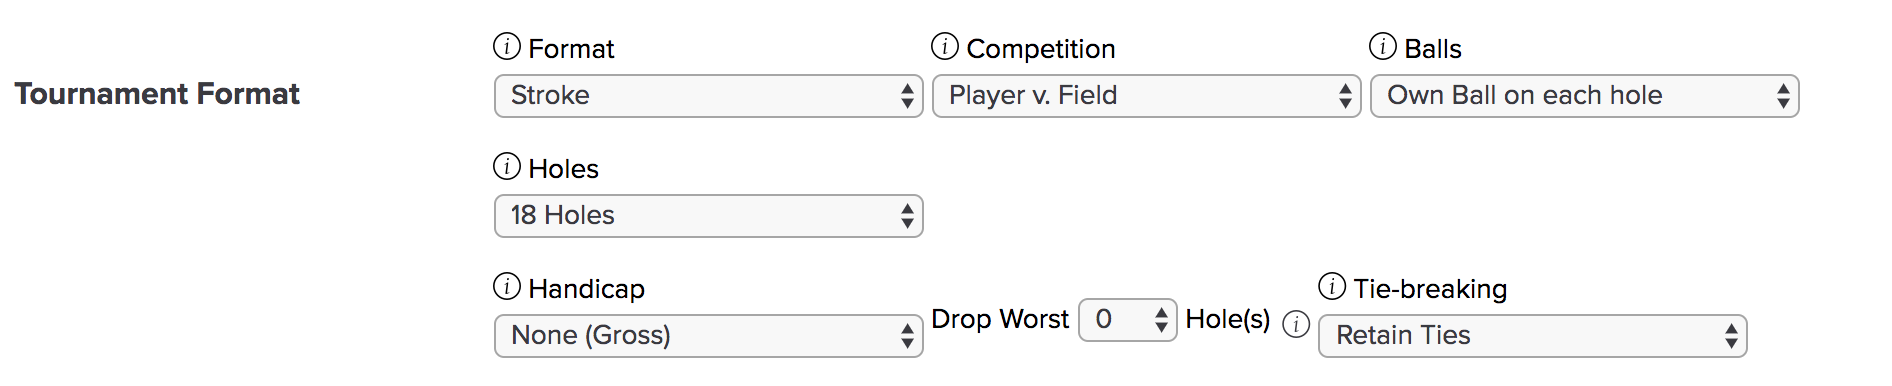
Task: Click the info icon beside Balls
Action: (1383, 47)
